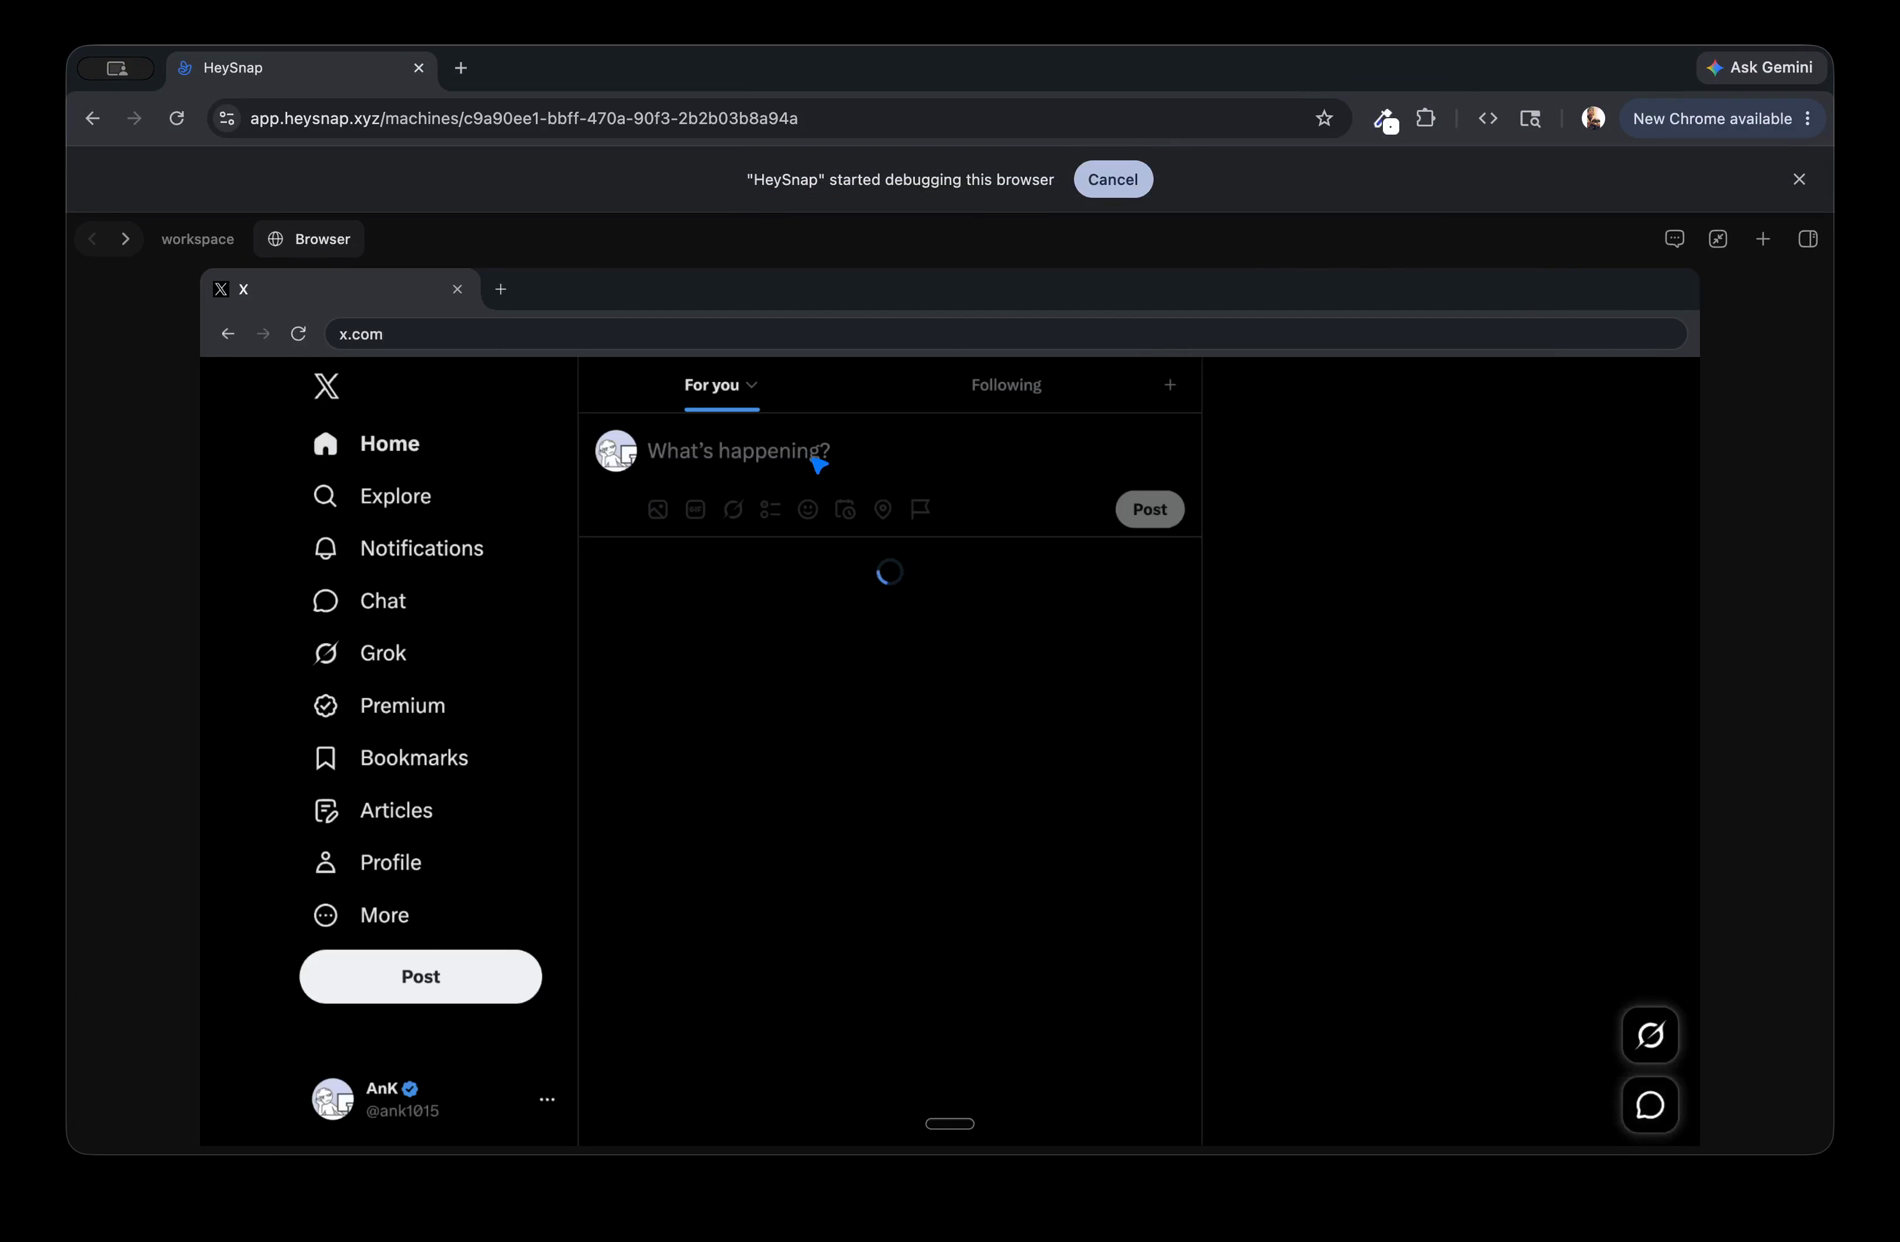1900x1242 pixels.
Task: Open the floating chat messages button
Action: click(x=1650, y=1105)
